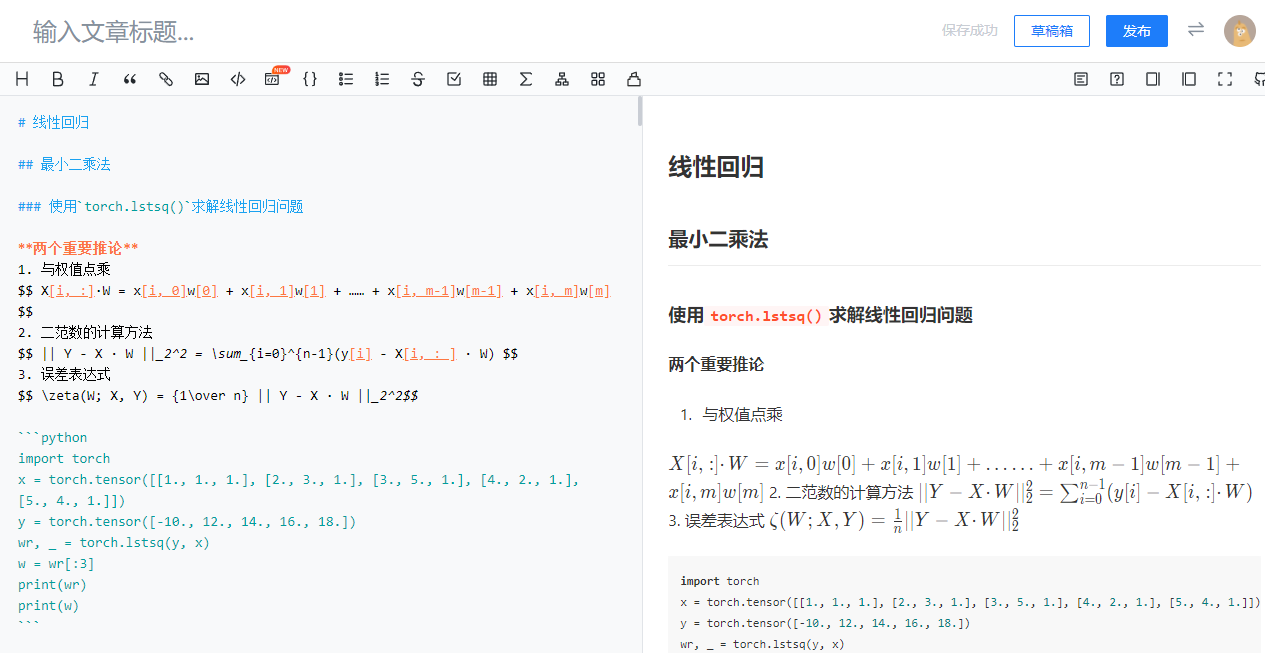
Task: Click the 'w = wr[:3]' editor line
Action: pyautogui.click(x=56, y=563)
